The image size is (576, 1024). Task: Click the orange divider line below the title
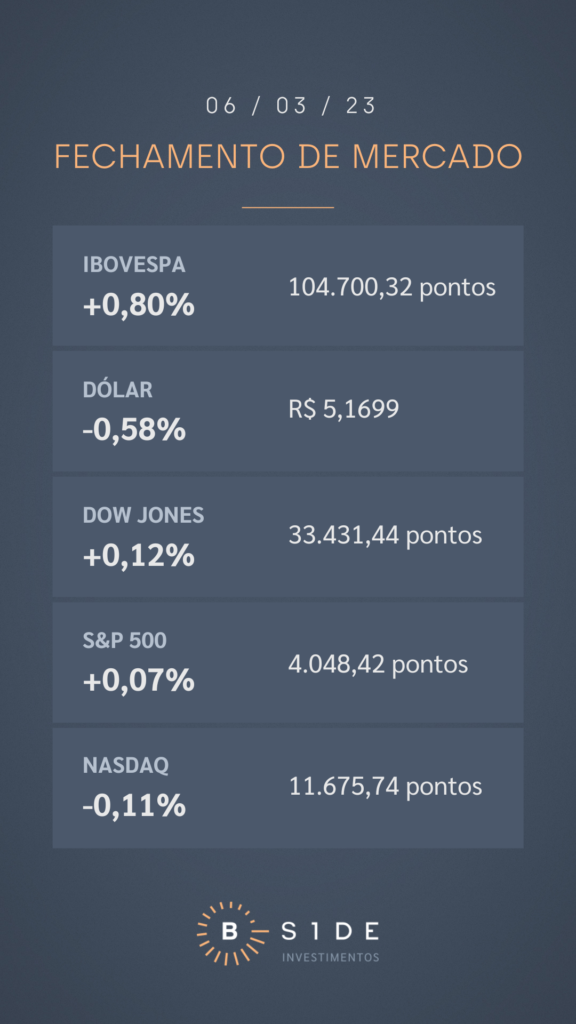[x=288, y=208]
